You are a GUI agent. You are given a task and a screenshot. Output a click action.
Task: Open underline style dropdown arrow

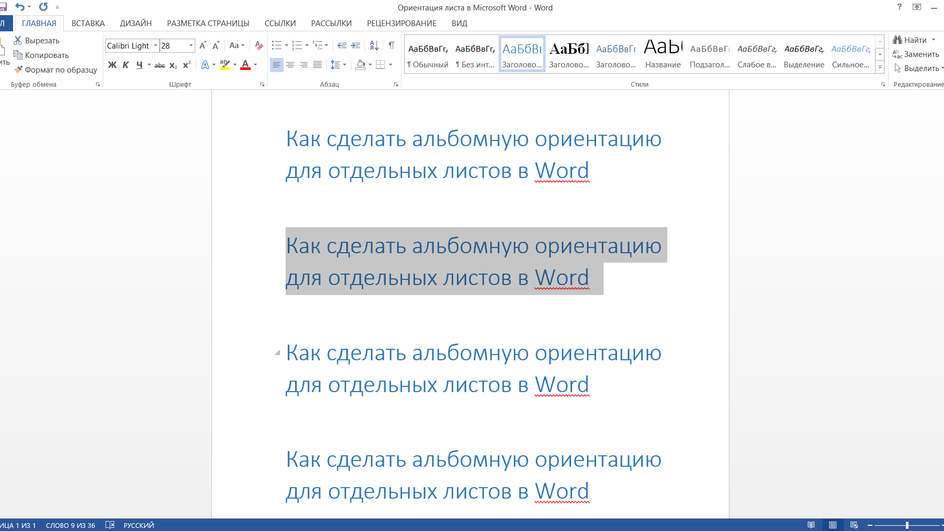(149, 65)
